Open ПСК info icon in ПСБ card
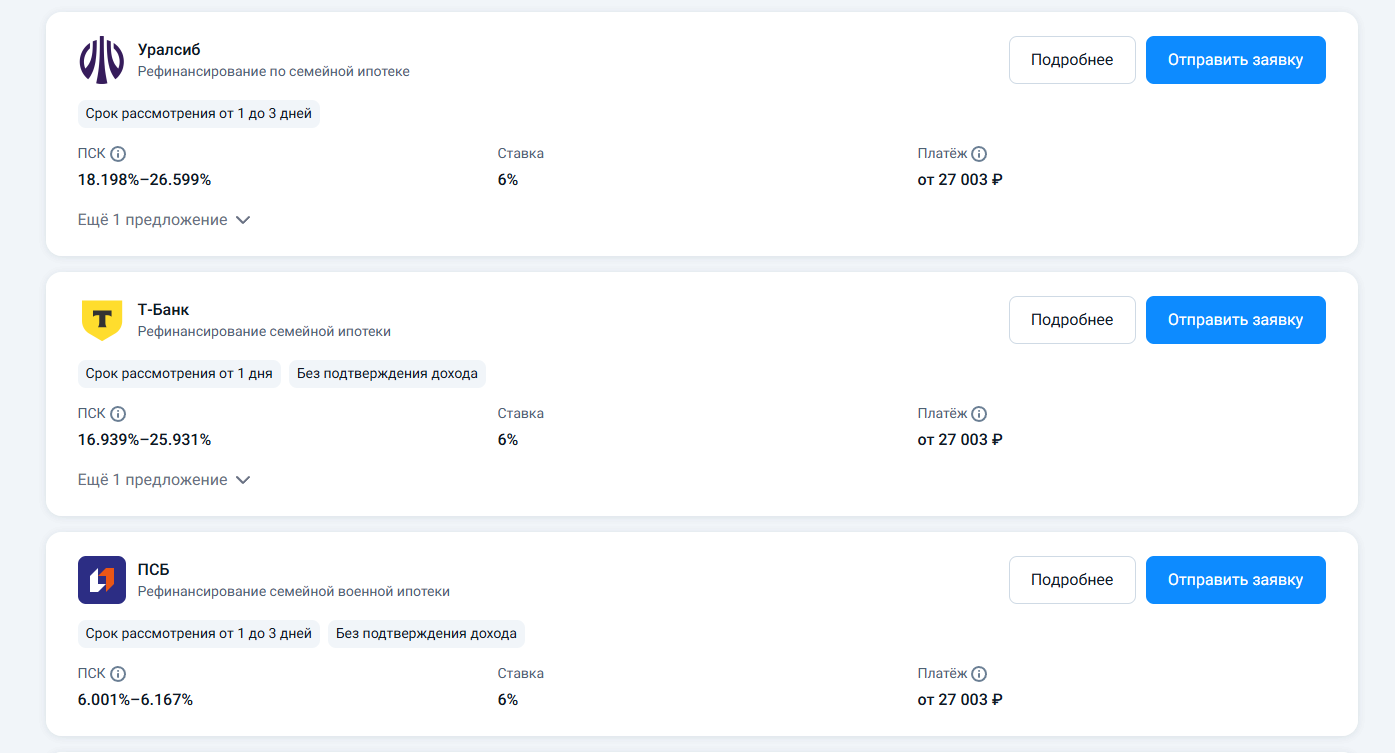 pyautogui.click(x=118, y=674)
